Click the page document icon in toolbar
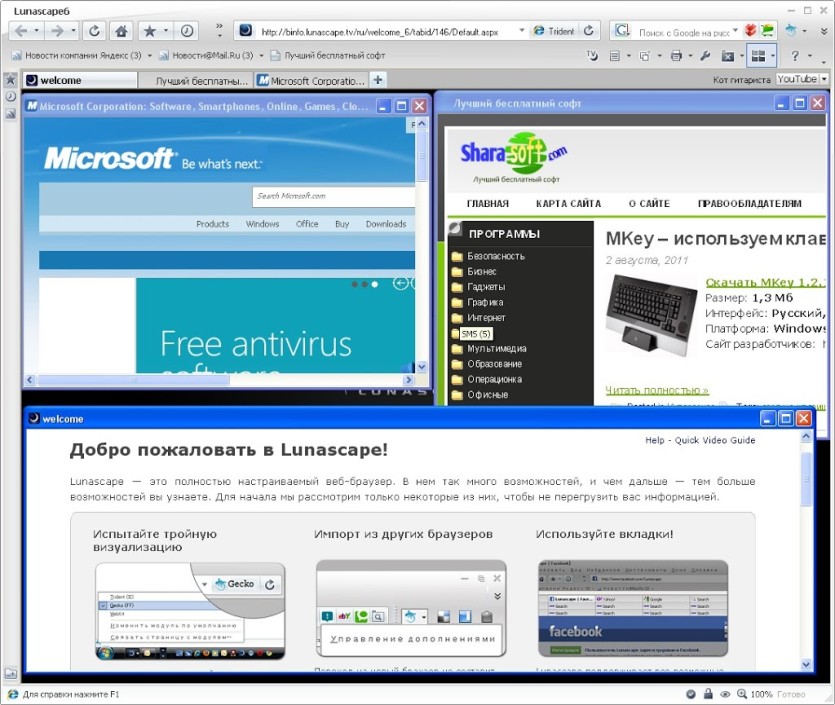 pyautogui.click(x=615, y=55)
